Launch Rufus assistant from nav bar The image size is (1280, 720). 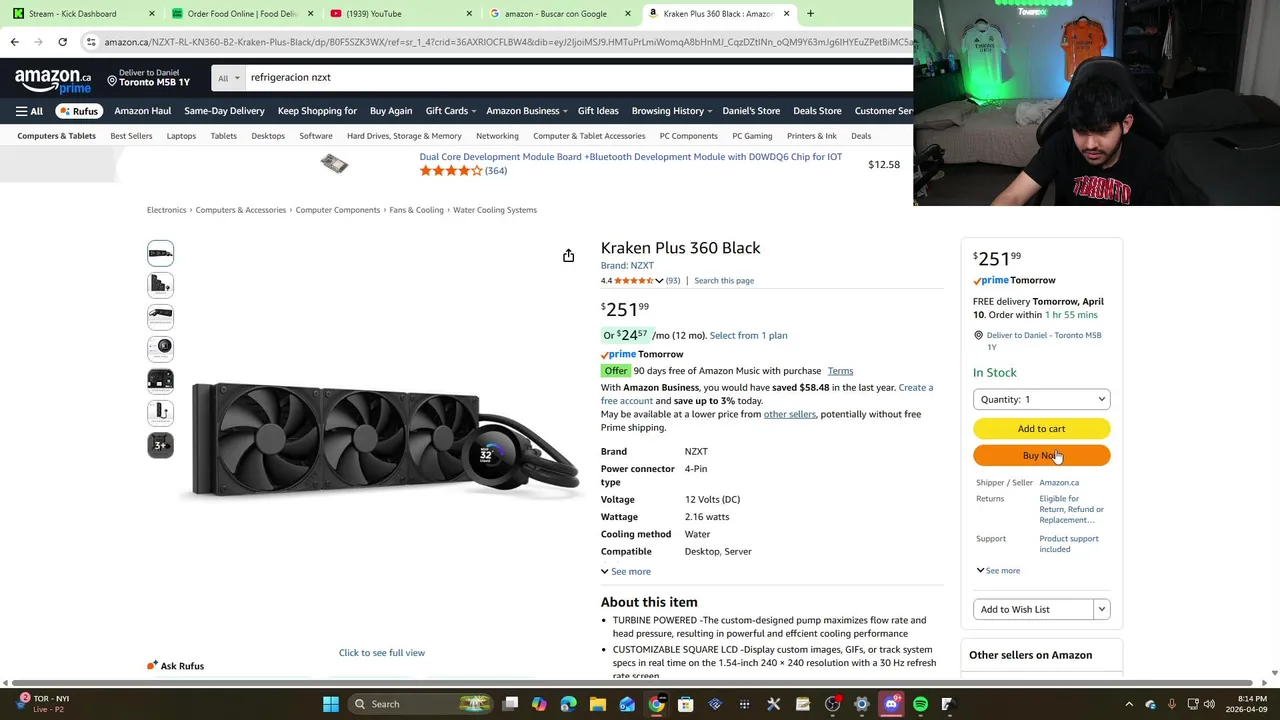[x=79, y=111]
